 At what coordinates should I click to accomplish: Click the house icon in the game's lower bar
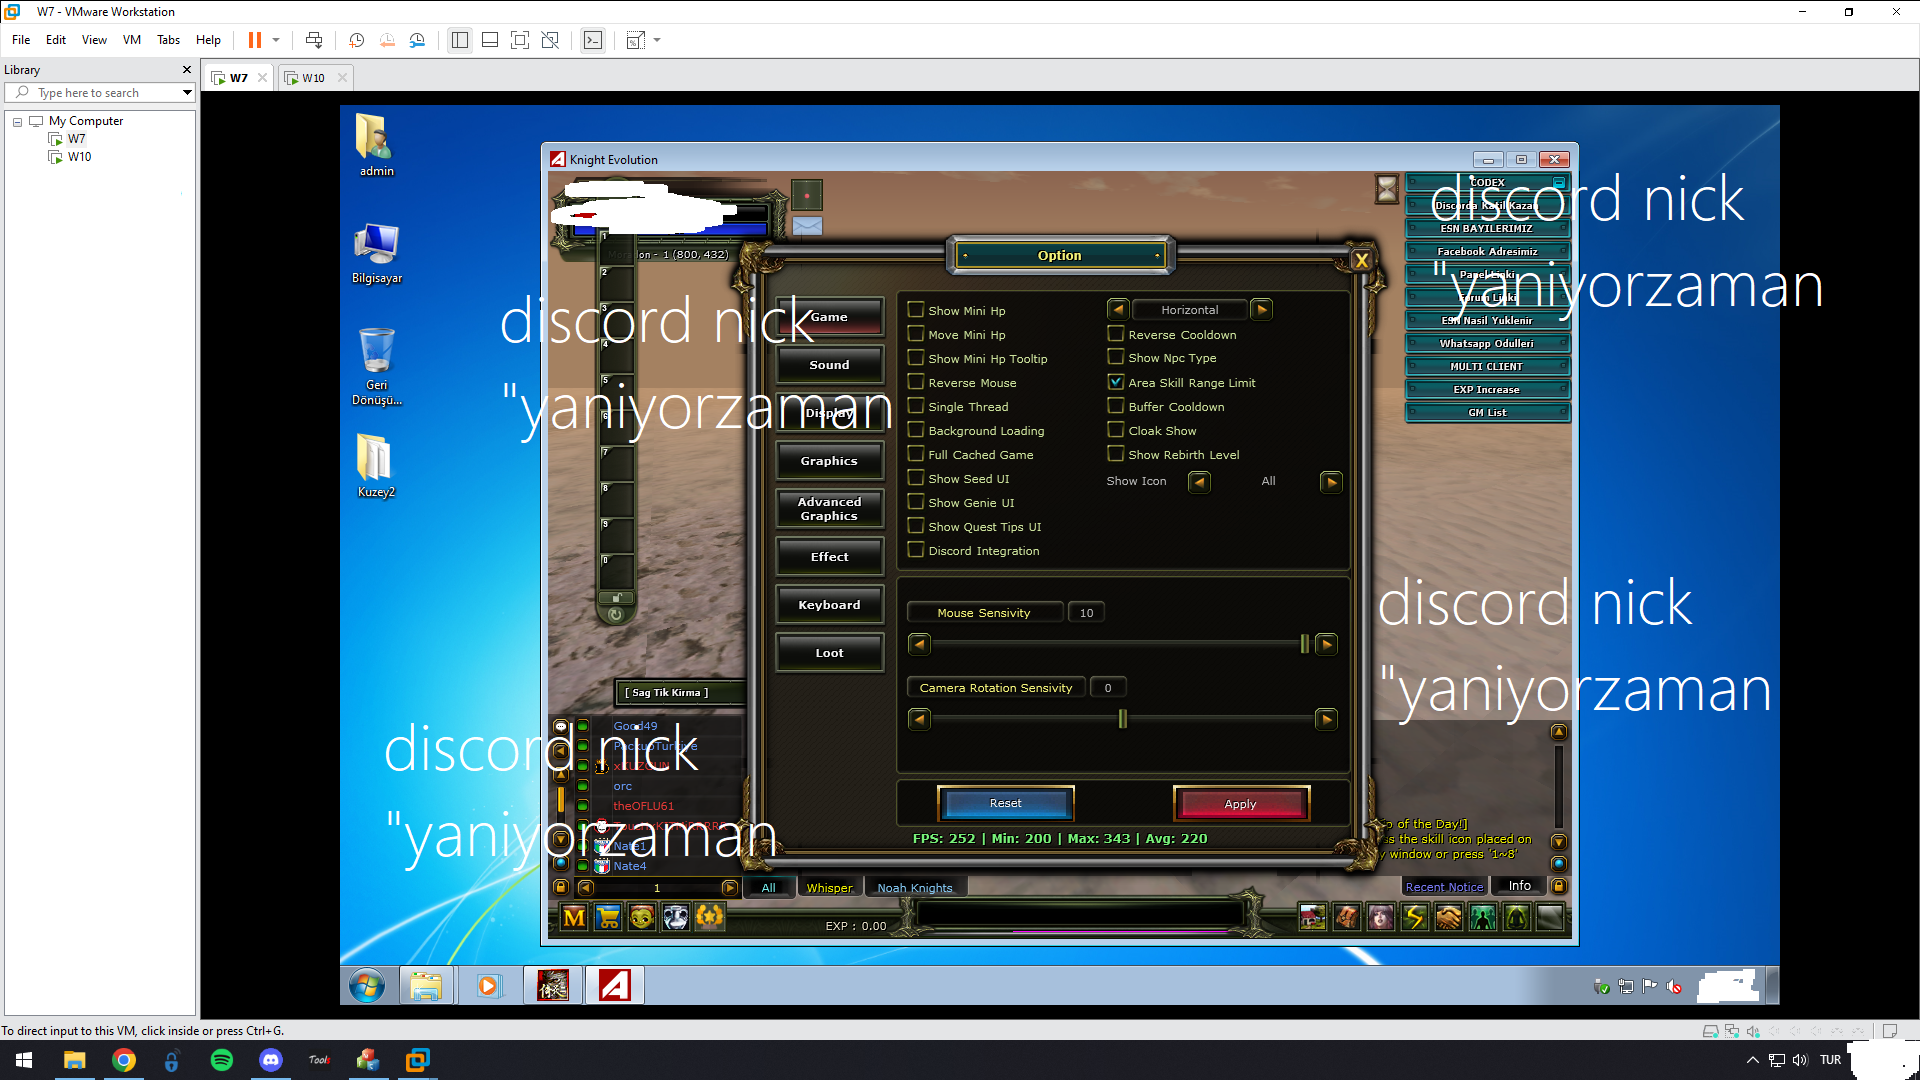(x=1313, y=917)
